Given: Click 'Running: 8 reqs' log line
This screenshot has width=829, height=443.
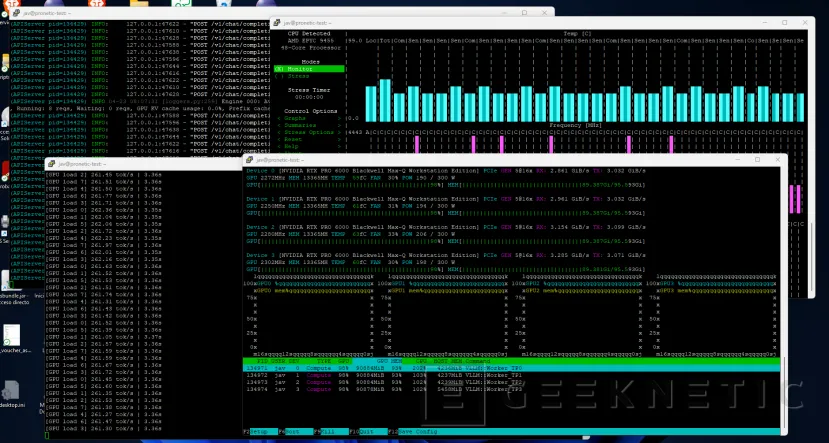Looking at the screenshot, I should (140, 108).
